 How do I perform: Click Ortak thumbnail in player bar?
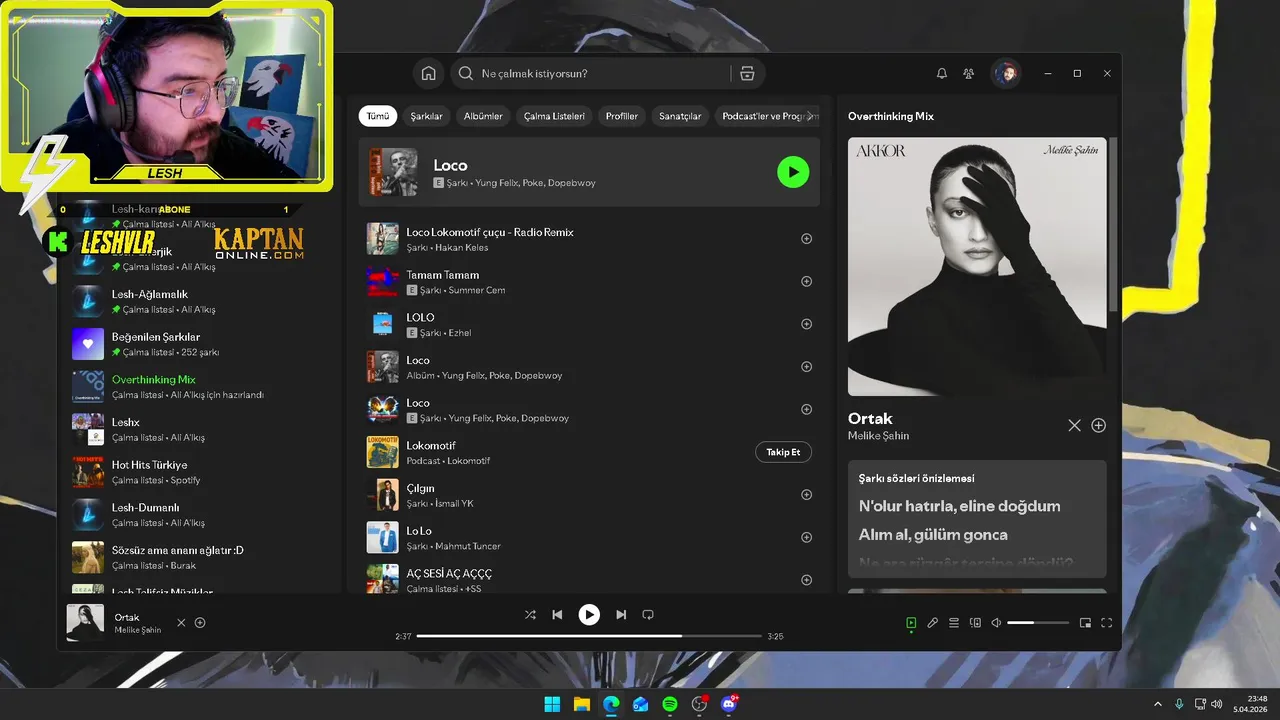coord(85,623)
